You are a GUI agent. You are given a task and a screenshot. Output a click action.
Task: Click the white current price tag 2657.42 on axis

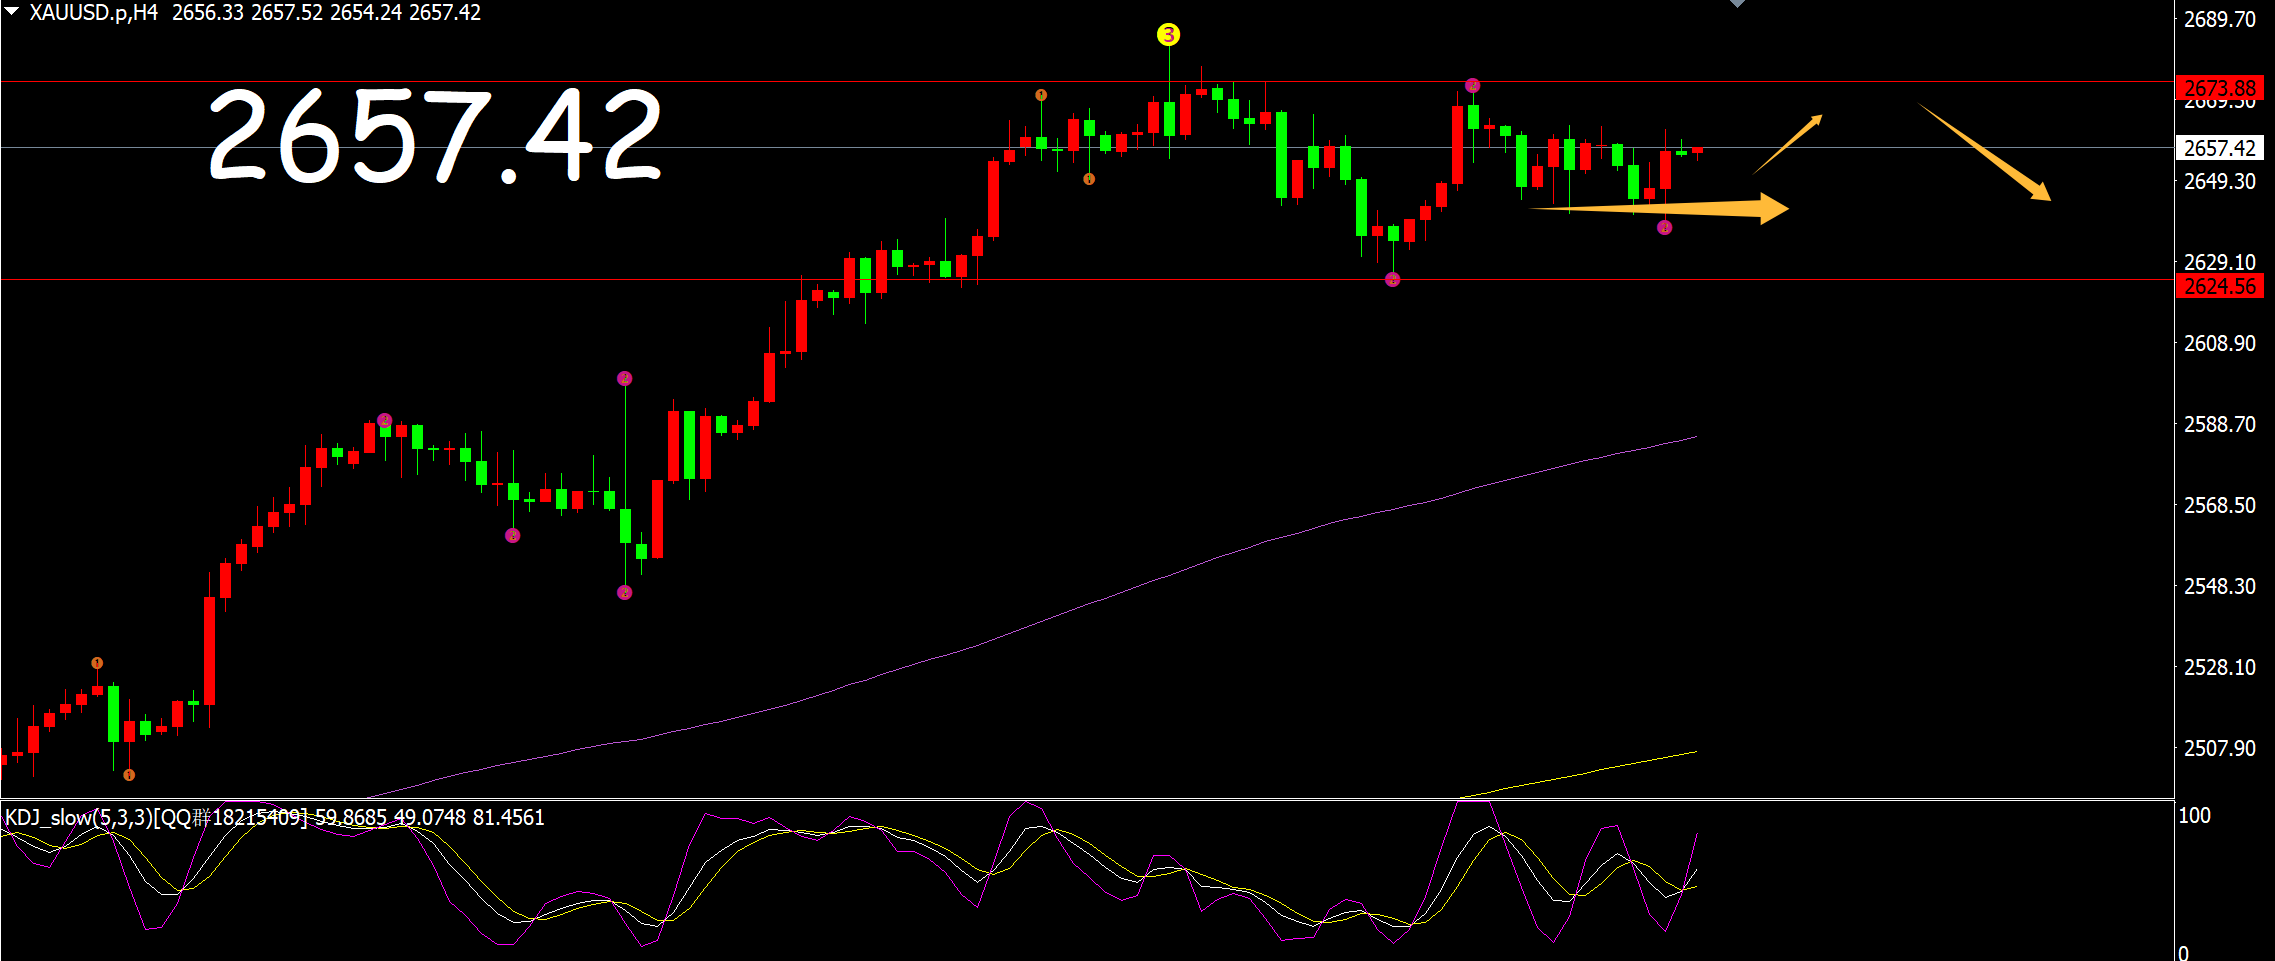2220,148
